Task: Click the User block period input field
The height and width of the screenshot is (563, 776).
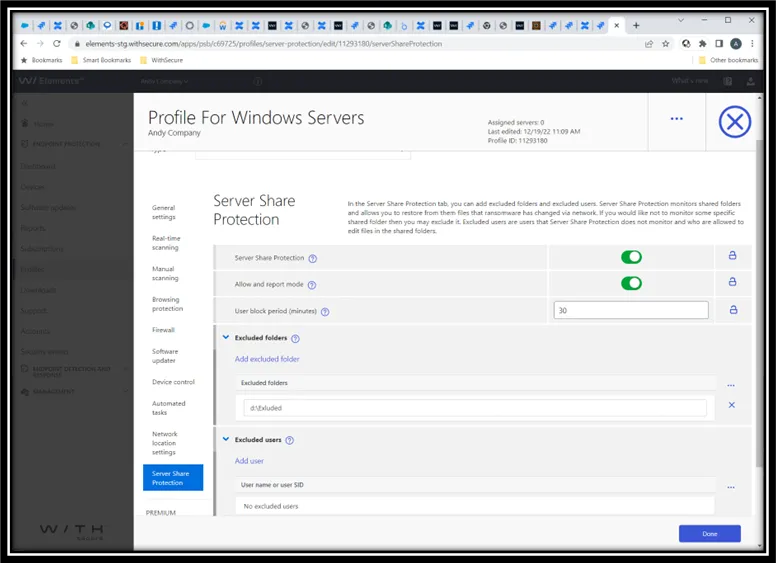Action: [630, 310]
